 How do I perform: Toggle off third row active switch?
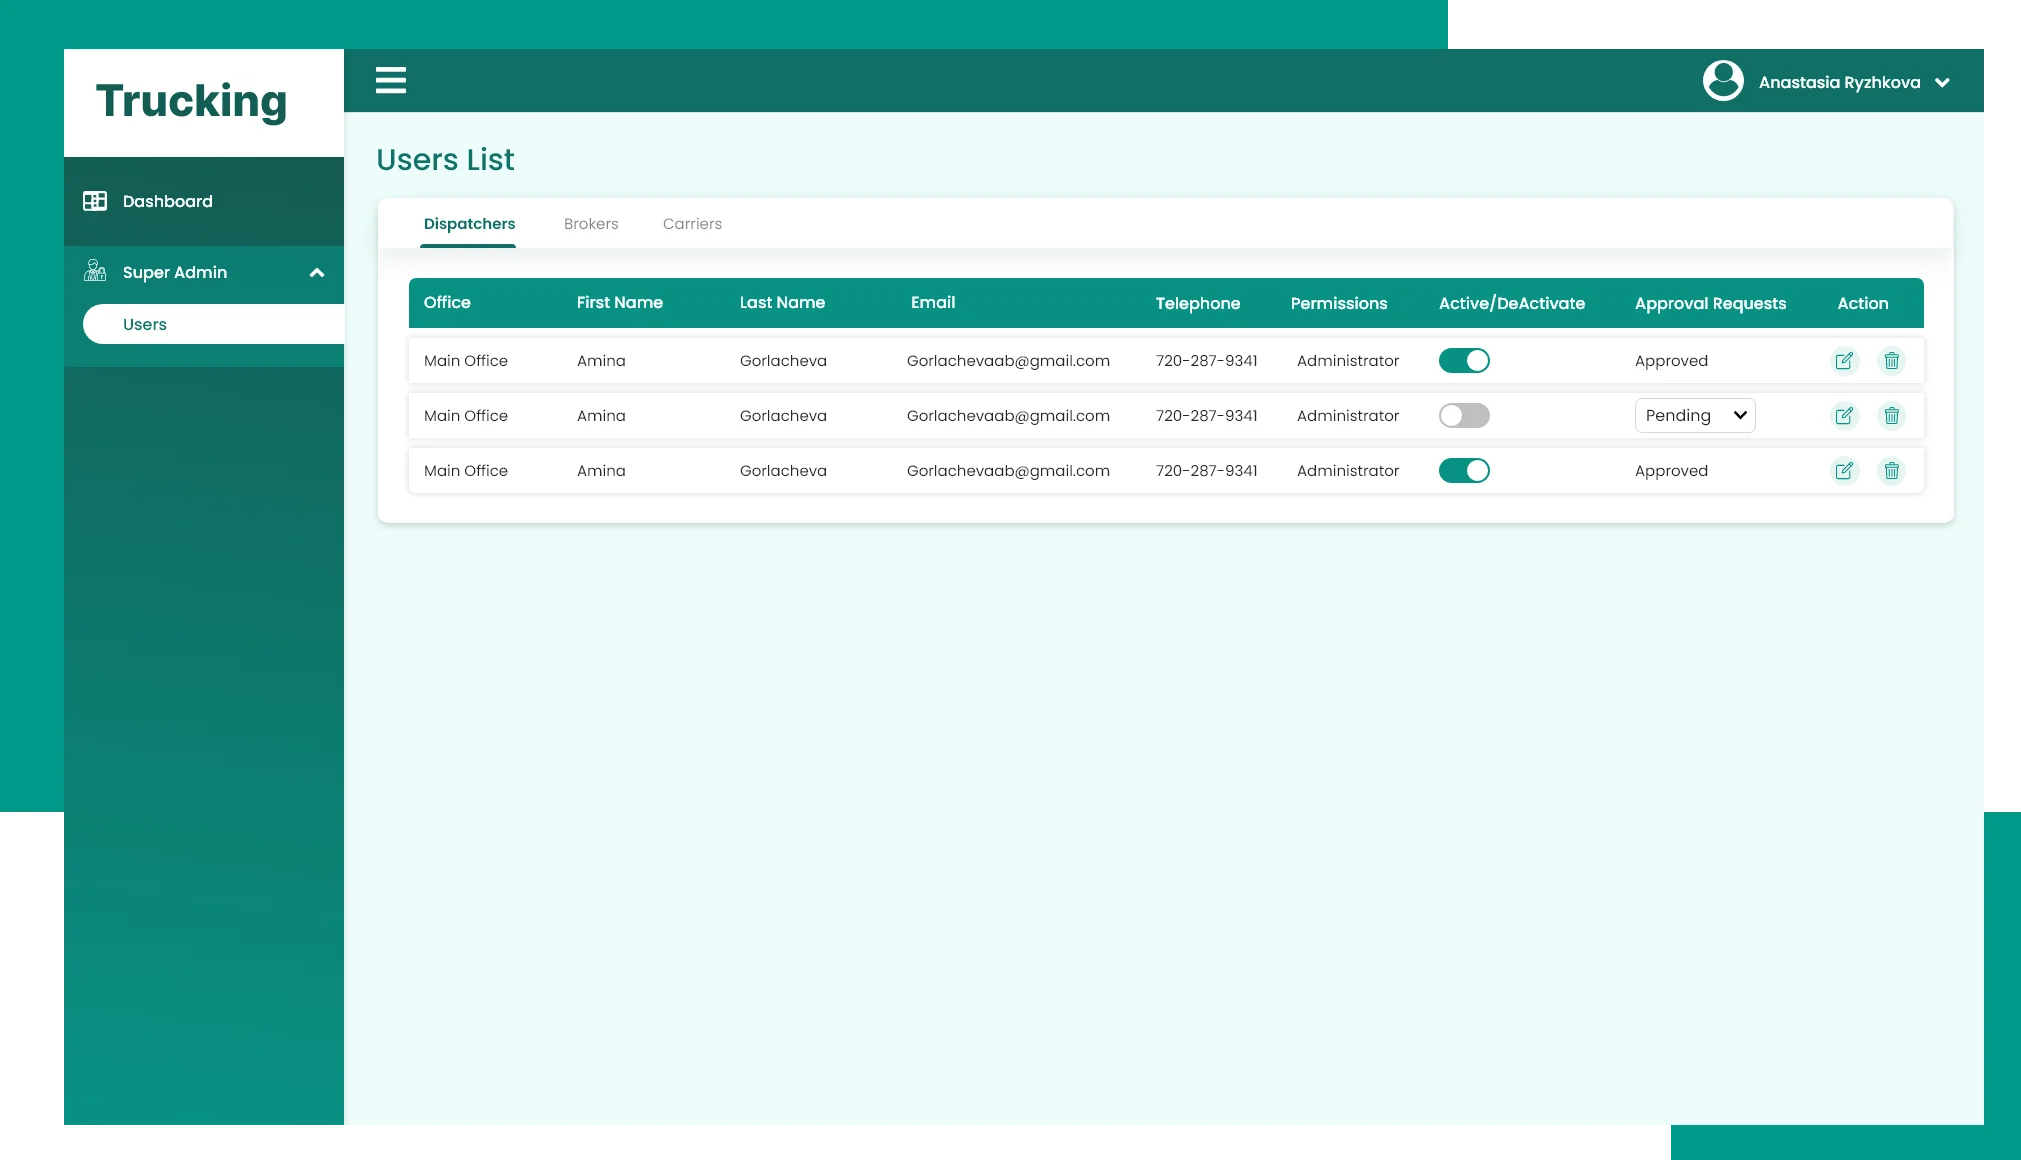(1464, 470)
